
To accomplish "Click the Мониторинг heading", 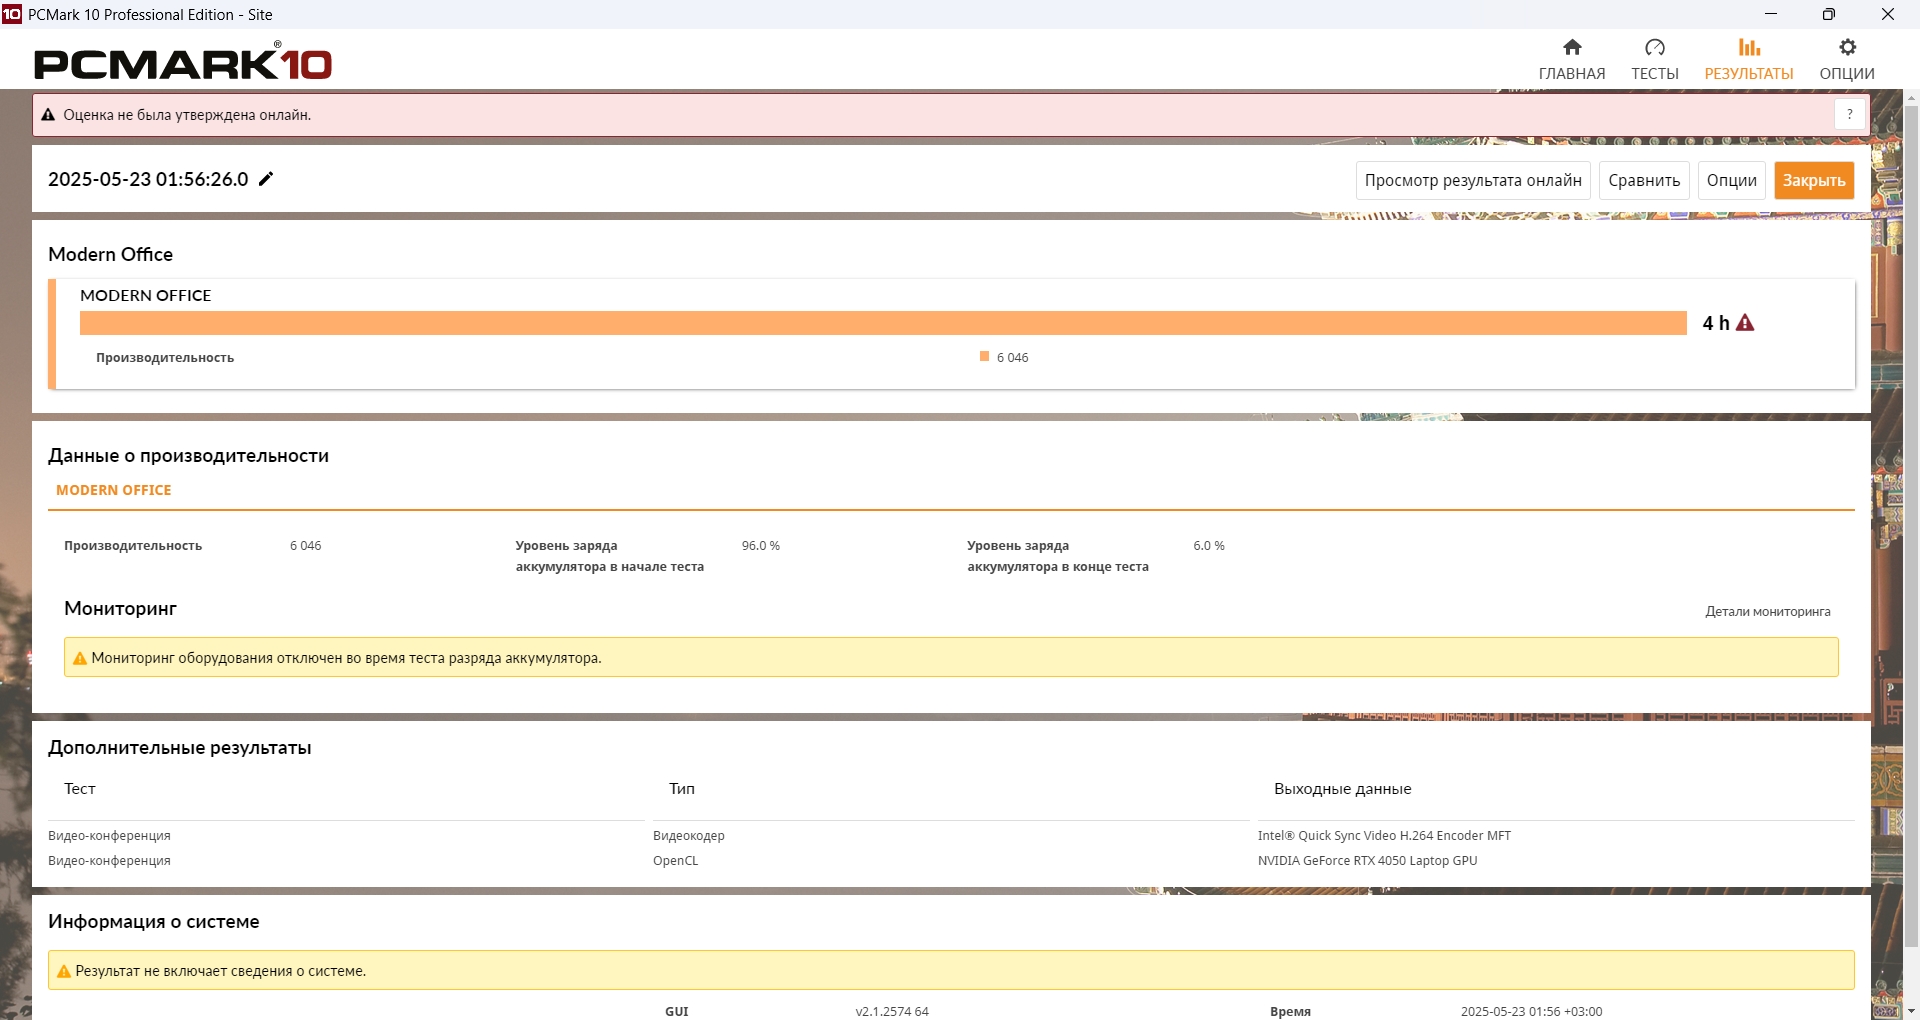I will click(x=121, y=609).
